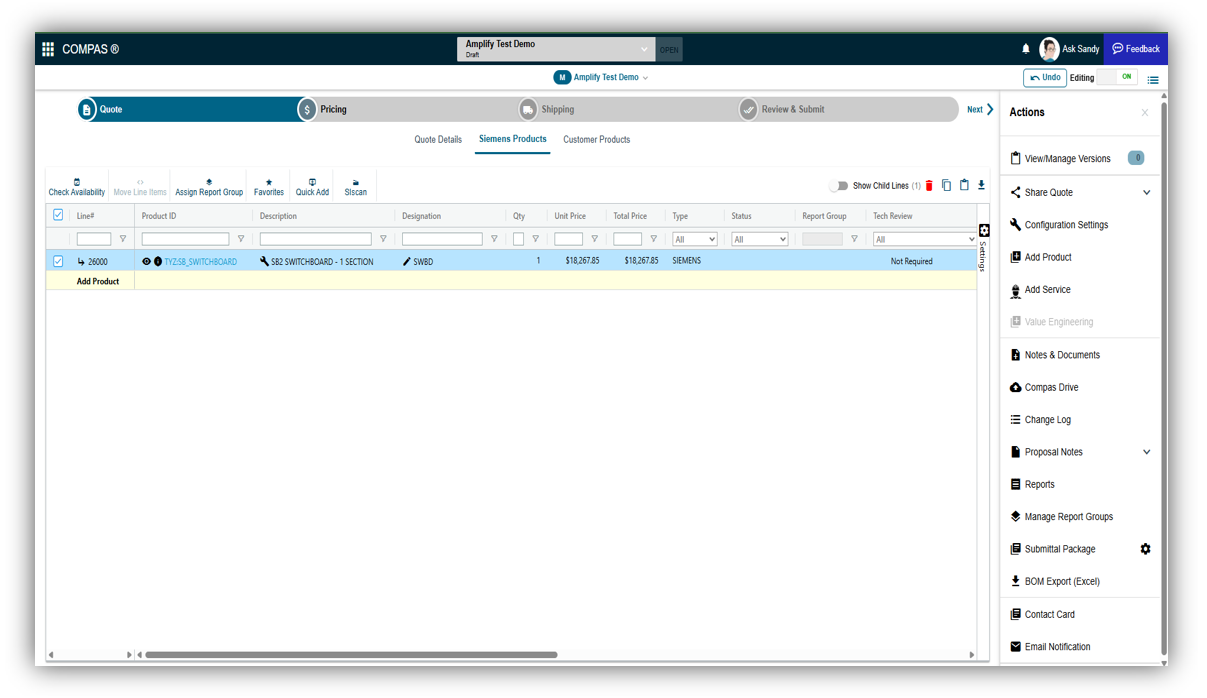Go to the Shipping step

coord(546,110)
